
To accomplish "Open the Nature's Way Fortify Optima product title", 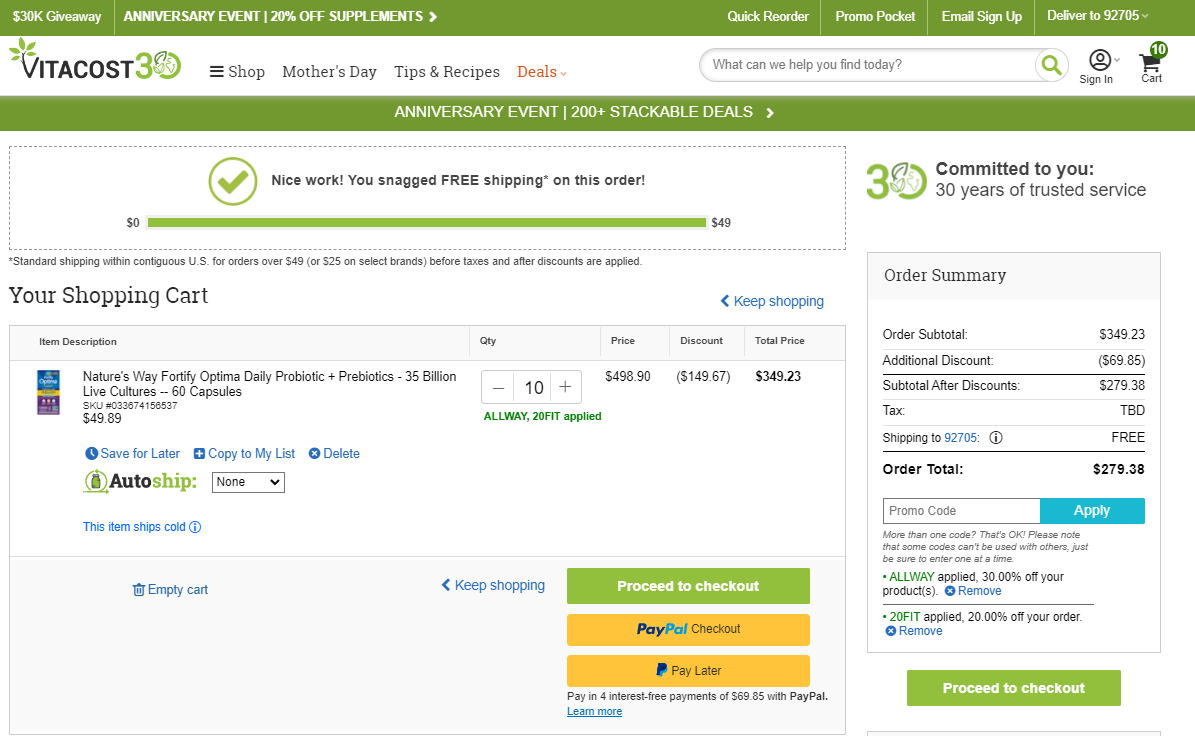I will click(x=270, y=384).
